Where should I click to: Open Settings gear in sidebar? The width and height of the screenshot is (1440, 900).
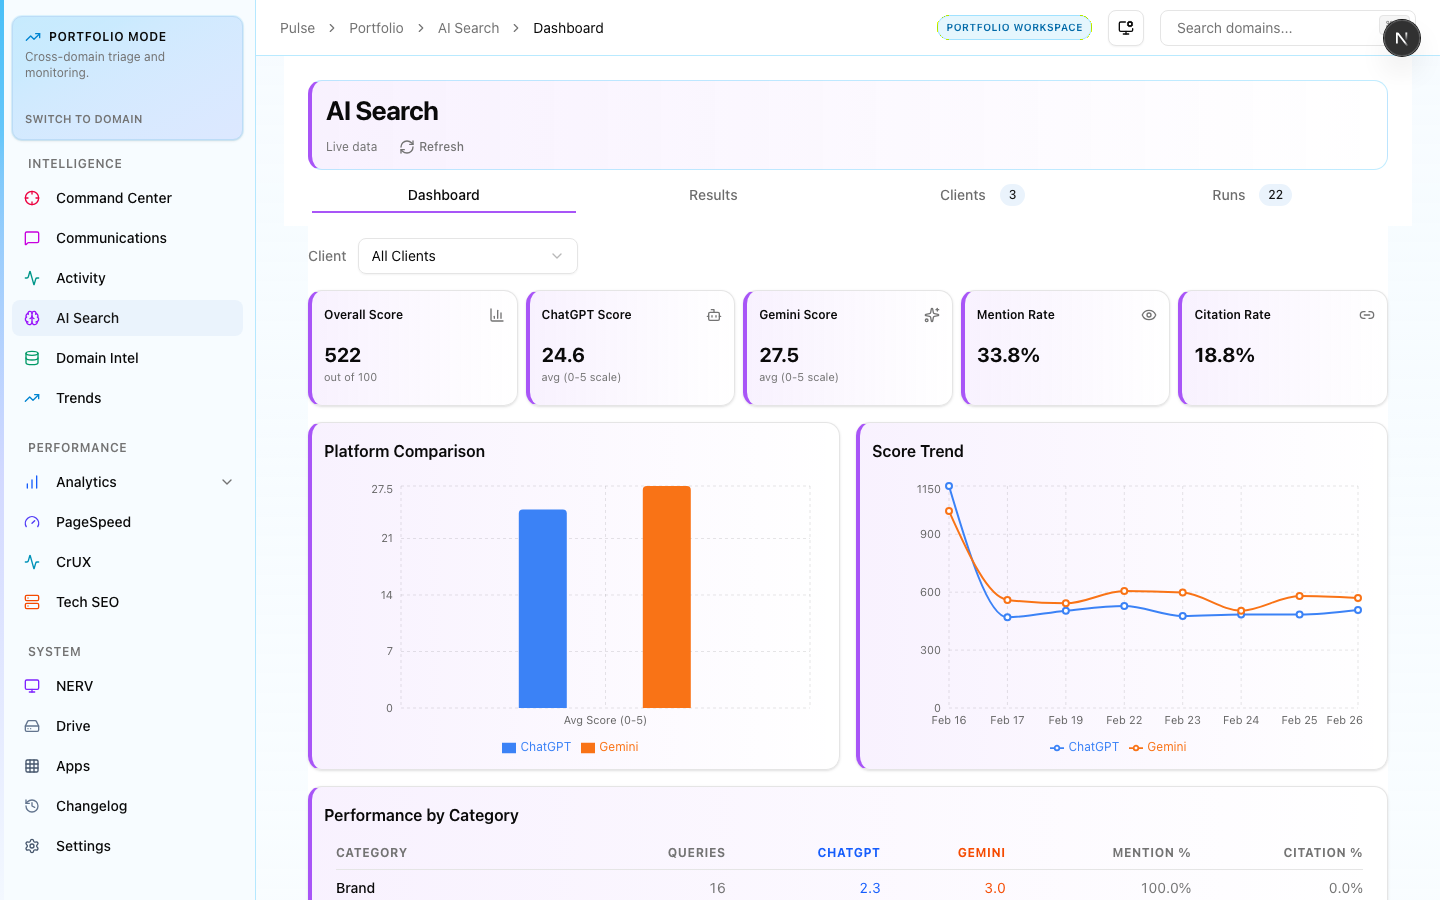(32, 846)
